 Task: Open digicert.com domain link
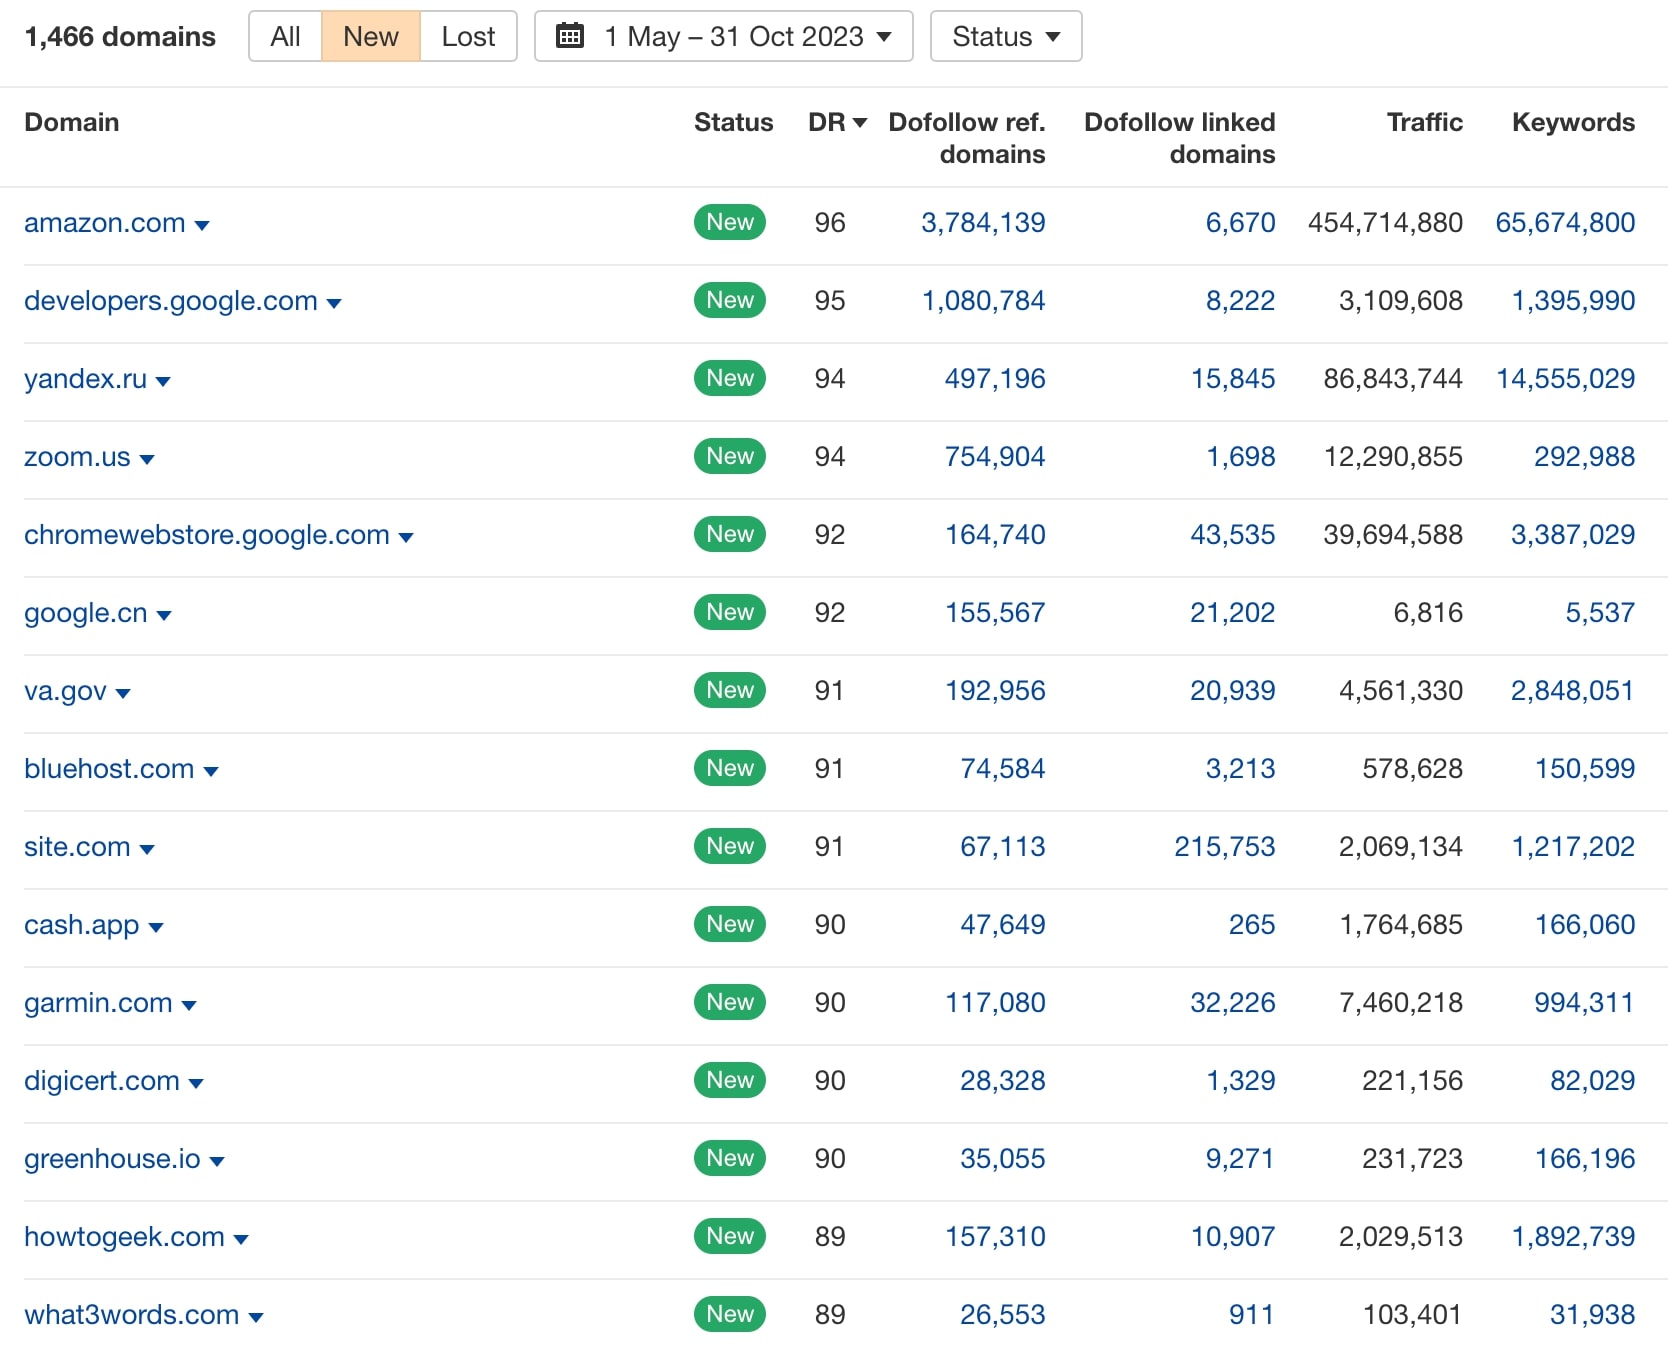tap(102, 1080)
